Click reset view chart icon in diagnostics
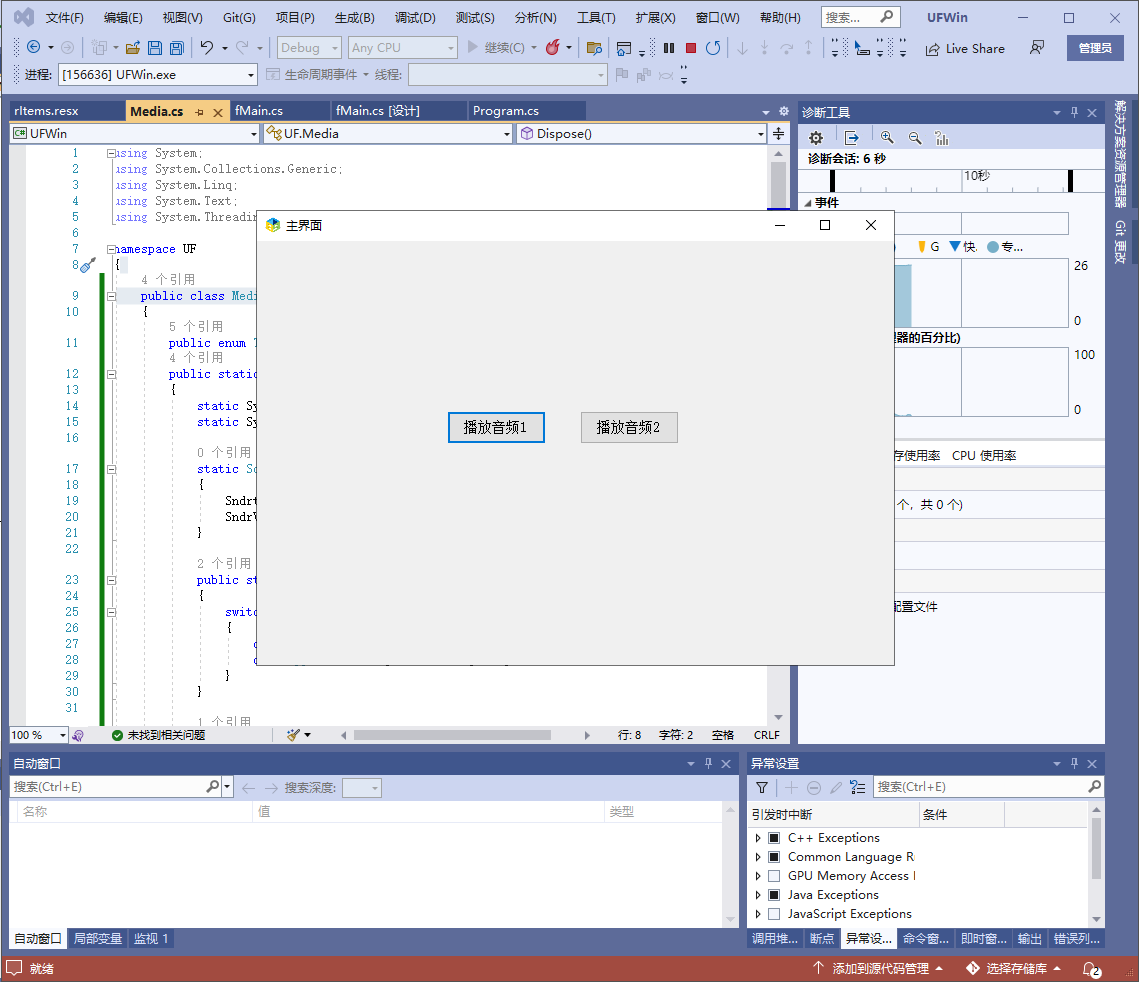 click(942, 138)
